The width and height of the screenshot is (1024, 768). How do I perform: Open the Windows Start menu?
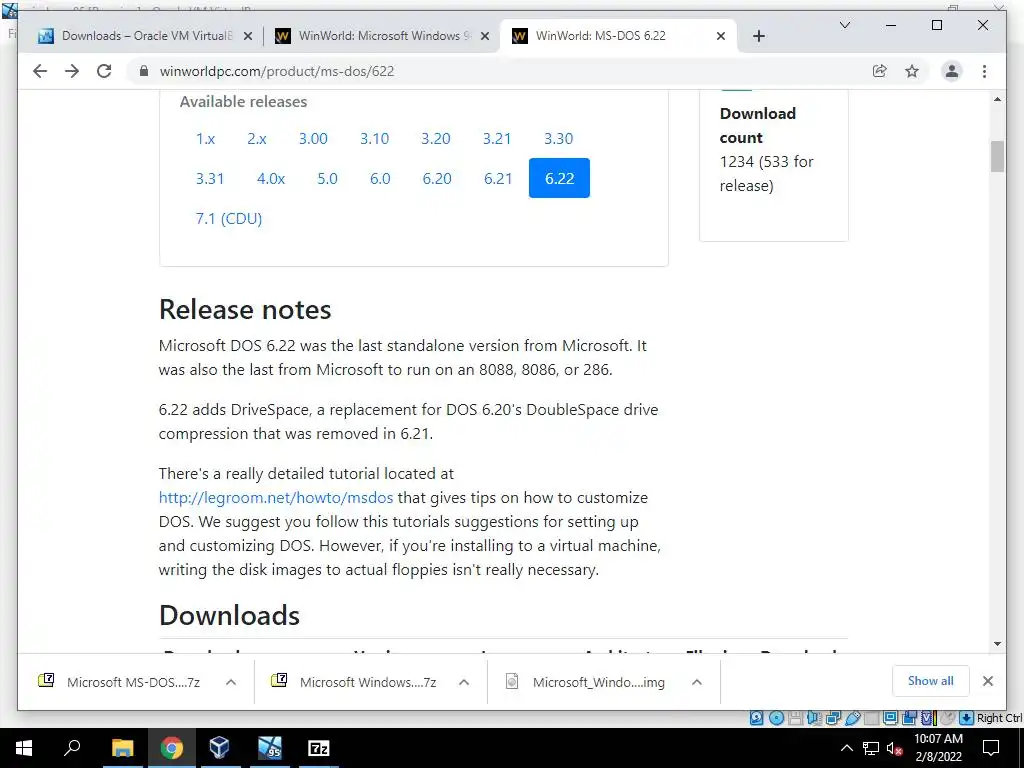[x=24, y=748]
